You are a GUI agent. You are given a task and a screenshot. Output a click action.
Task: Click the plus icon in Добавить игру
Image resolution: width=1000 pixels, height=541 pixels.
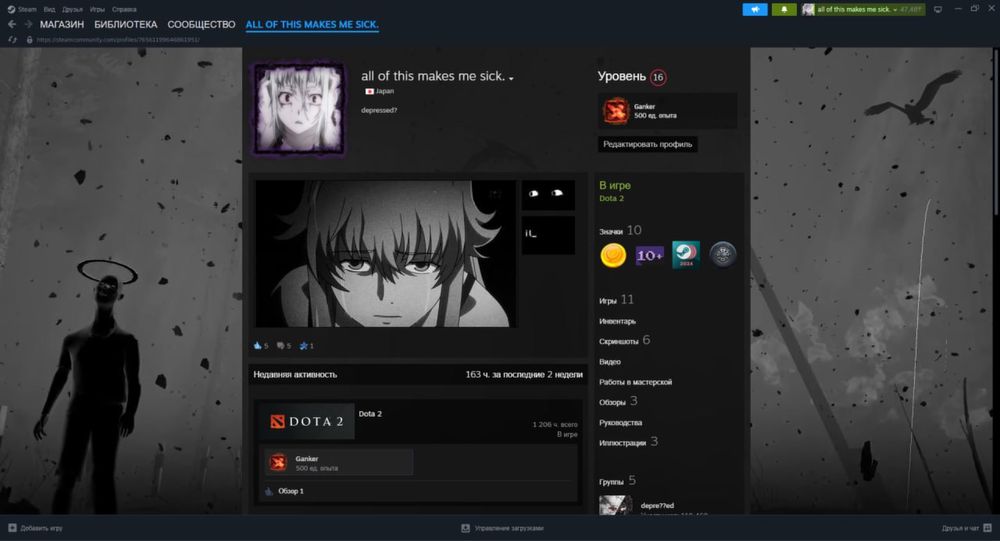coord(12,528)
